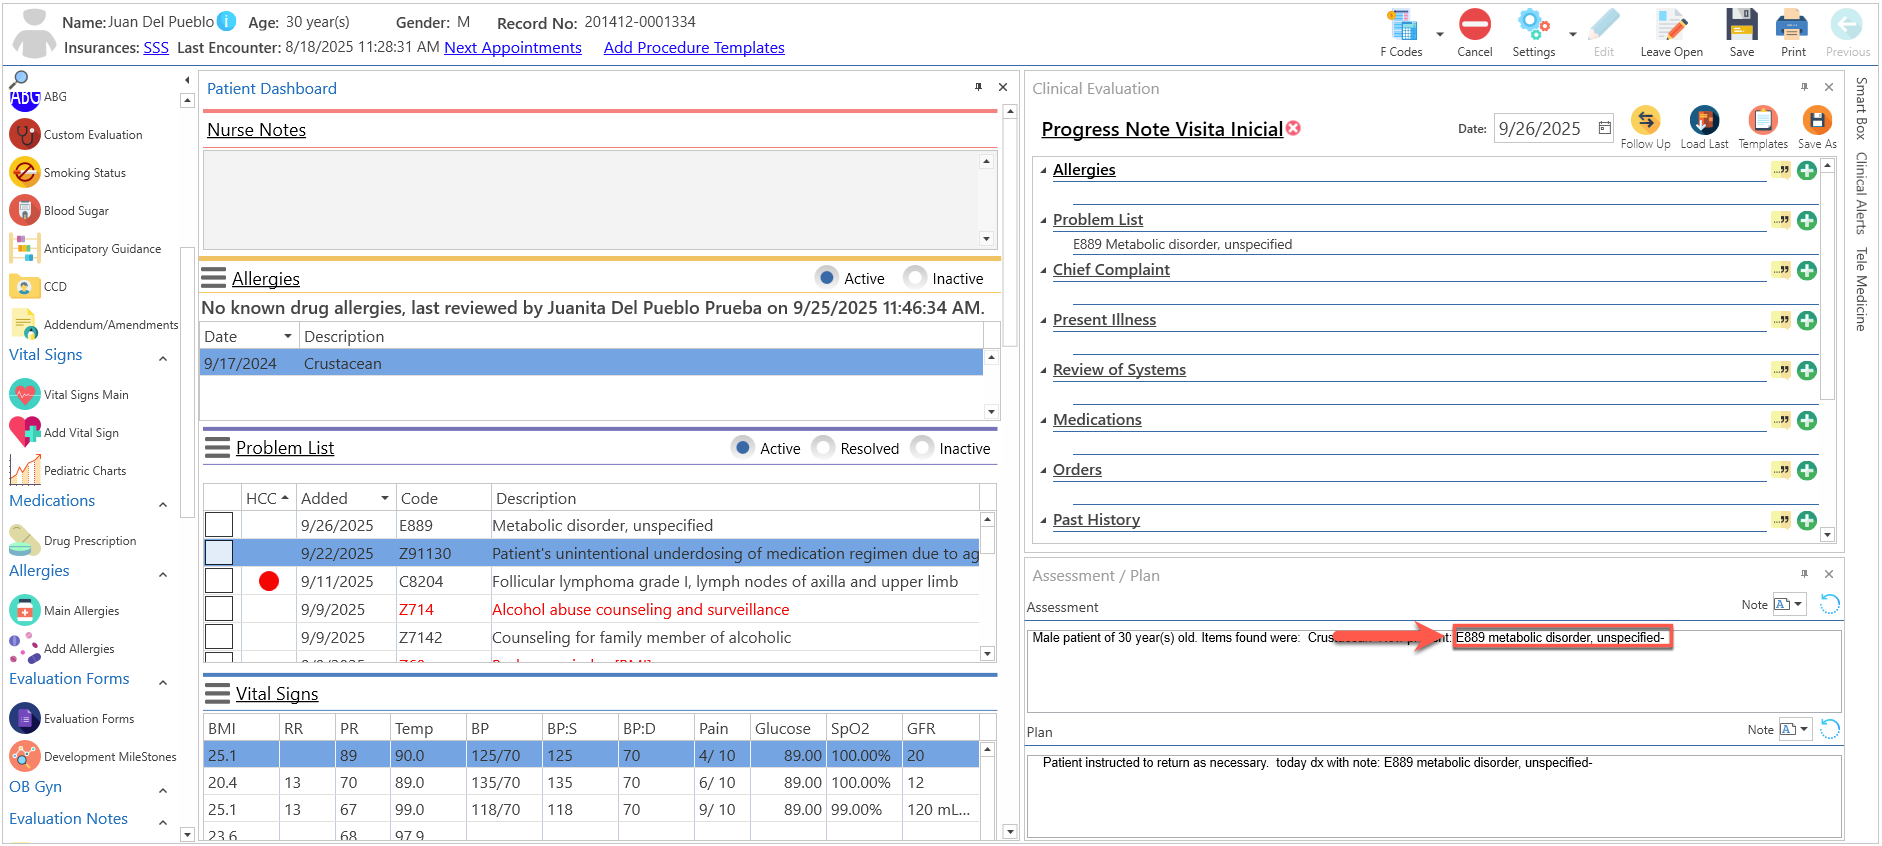Select Resolved radio in Problem List
The height and width of the screenshot is (846, 1882).
[823, 447]
